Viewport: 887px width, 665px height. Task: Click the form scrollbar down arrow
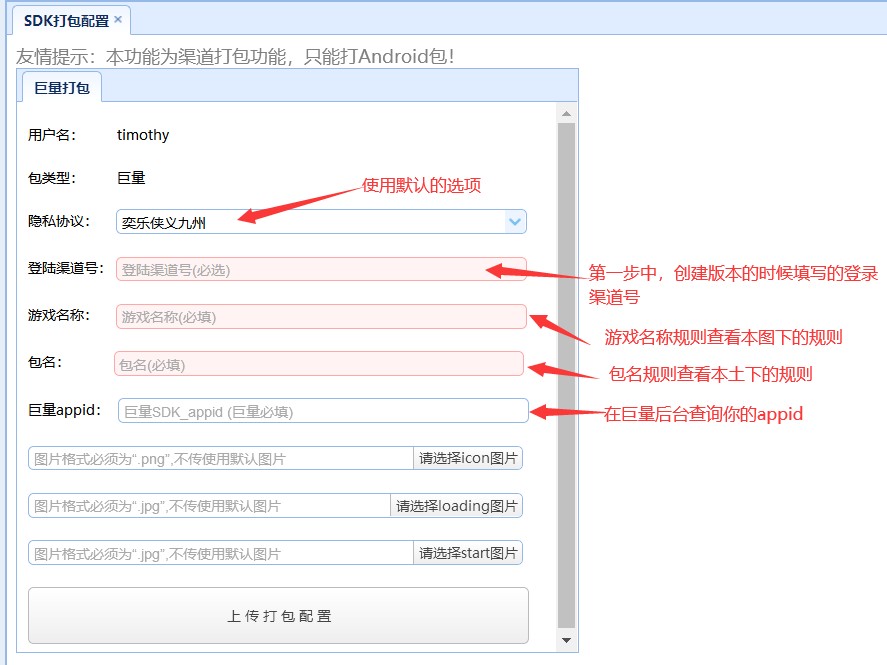pos(566,640)
